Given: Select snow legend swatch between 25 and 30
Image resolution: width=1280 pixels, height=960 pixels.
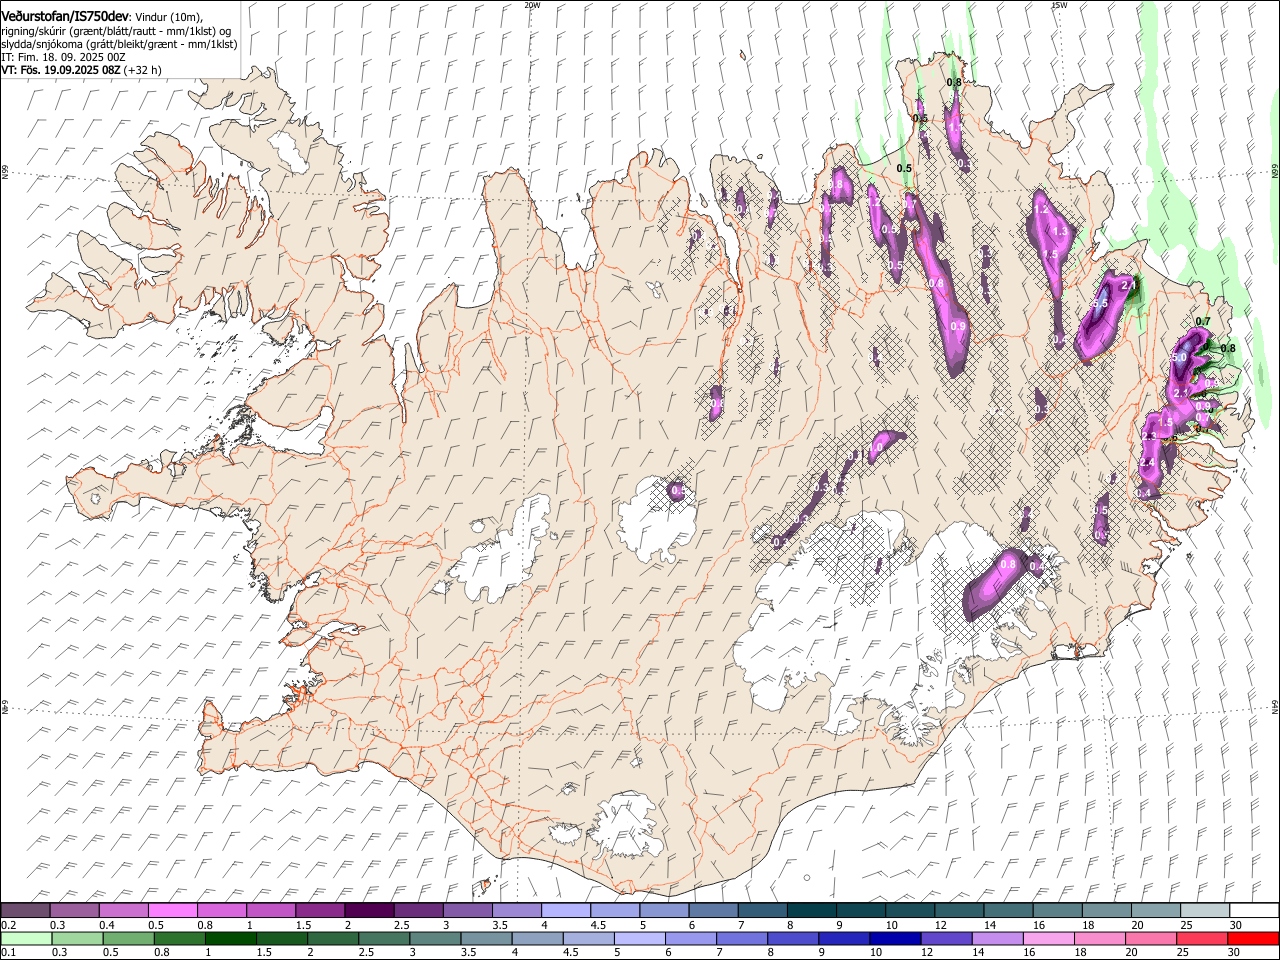Looking at the screenshot, I should point(1205,911).
